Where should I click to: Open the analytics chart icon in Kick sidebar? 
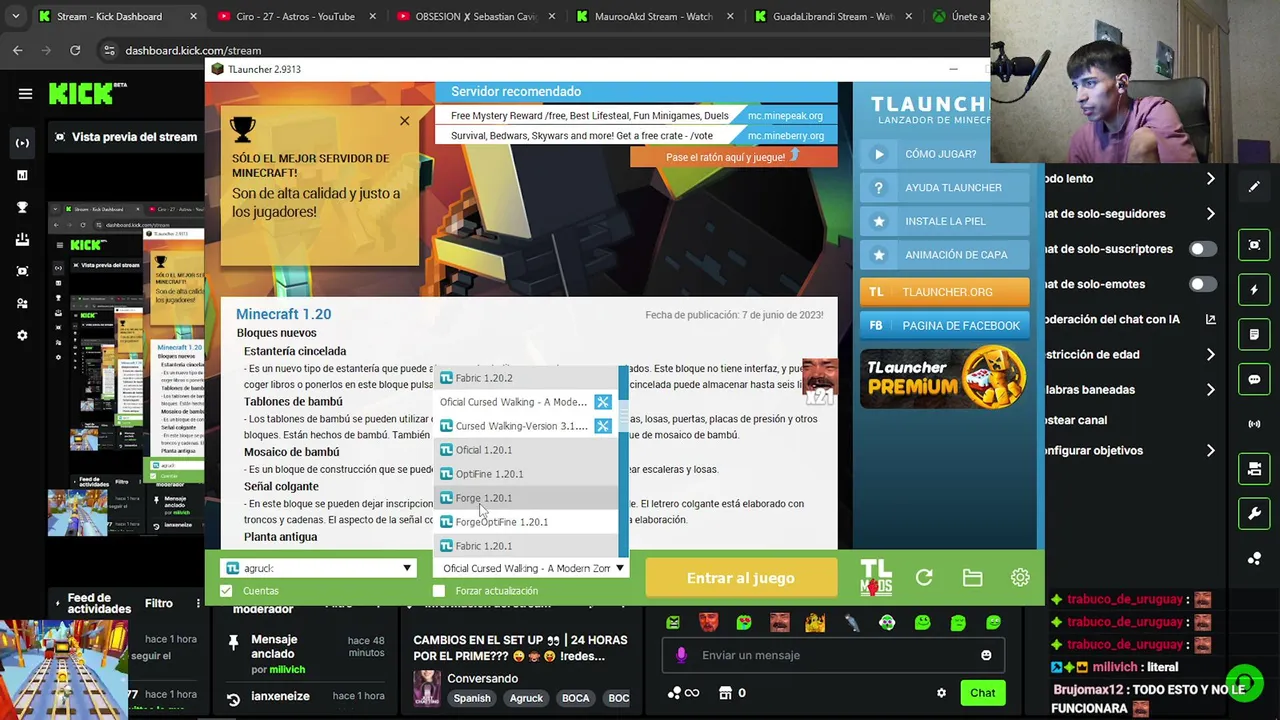click(x=22, y=175)
